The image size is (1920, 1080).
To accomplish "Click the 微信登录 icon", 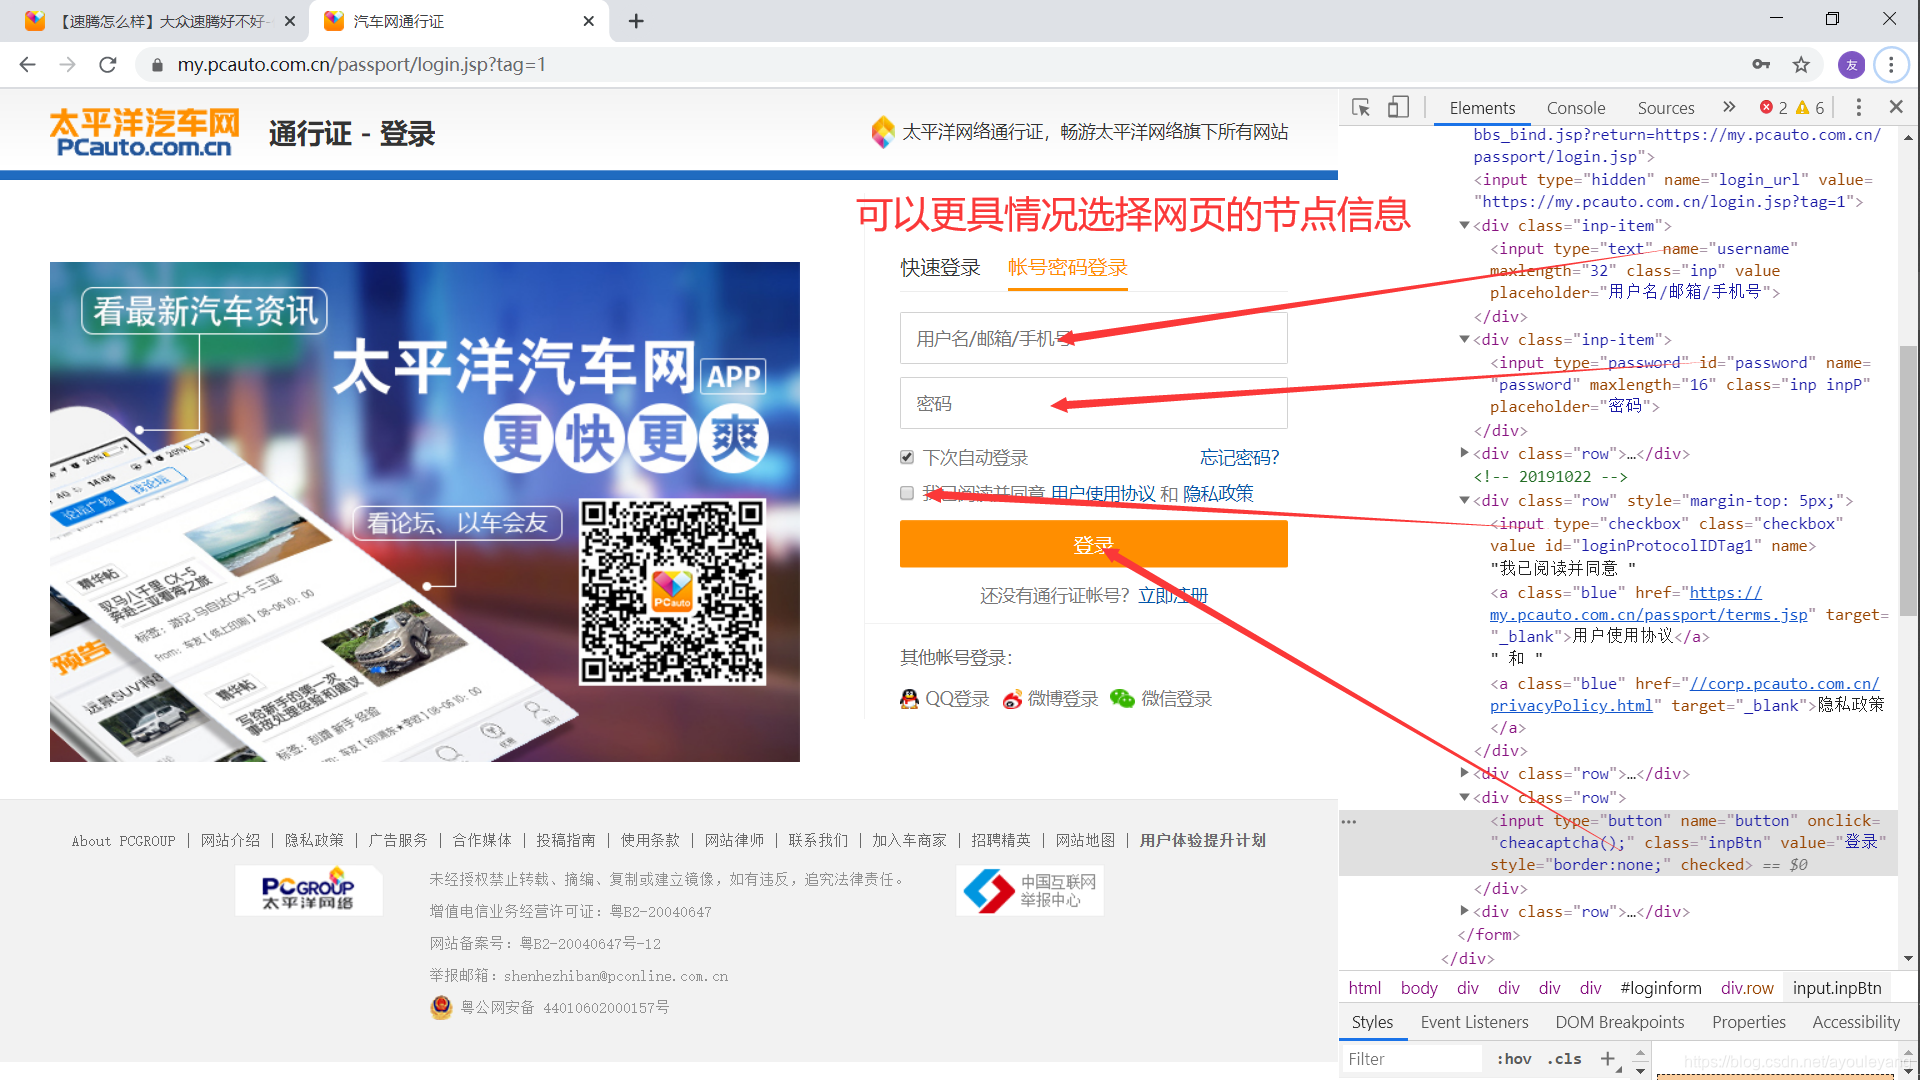I will click(x=1123, y=699).
